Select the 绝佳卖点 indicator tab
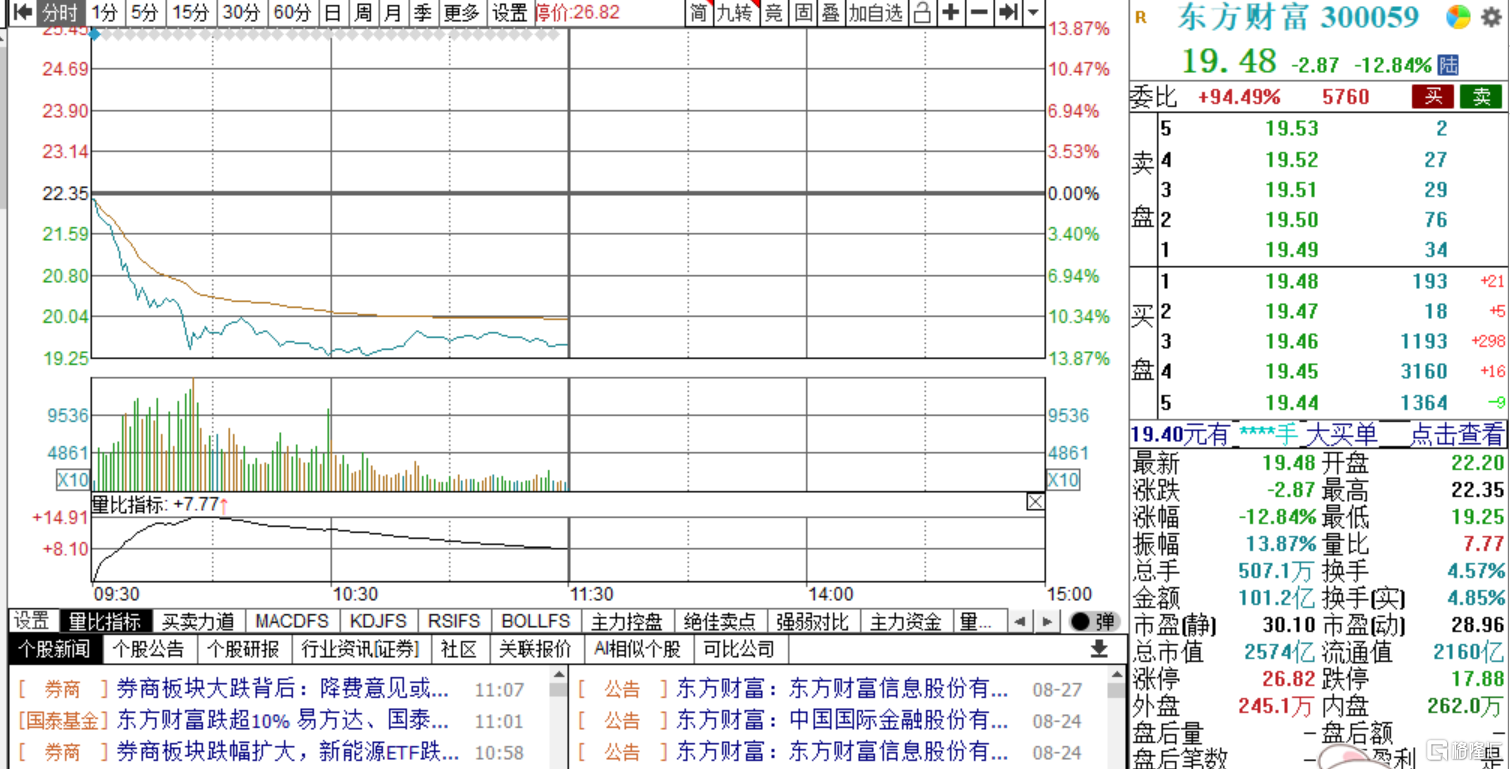Screen dimensions: 1510x769 [719, 621]
